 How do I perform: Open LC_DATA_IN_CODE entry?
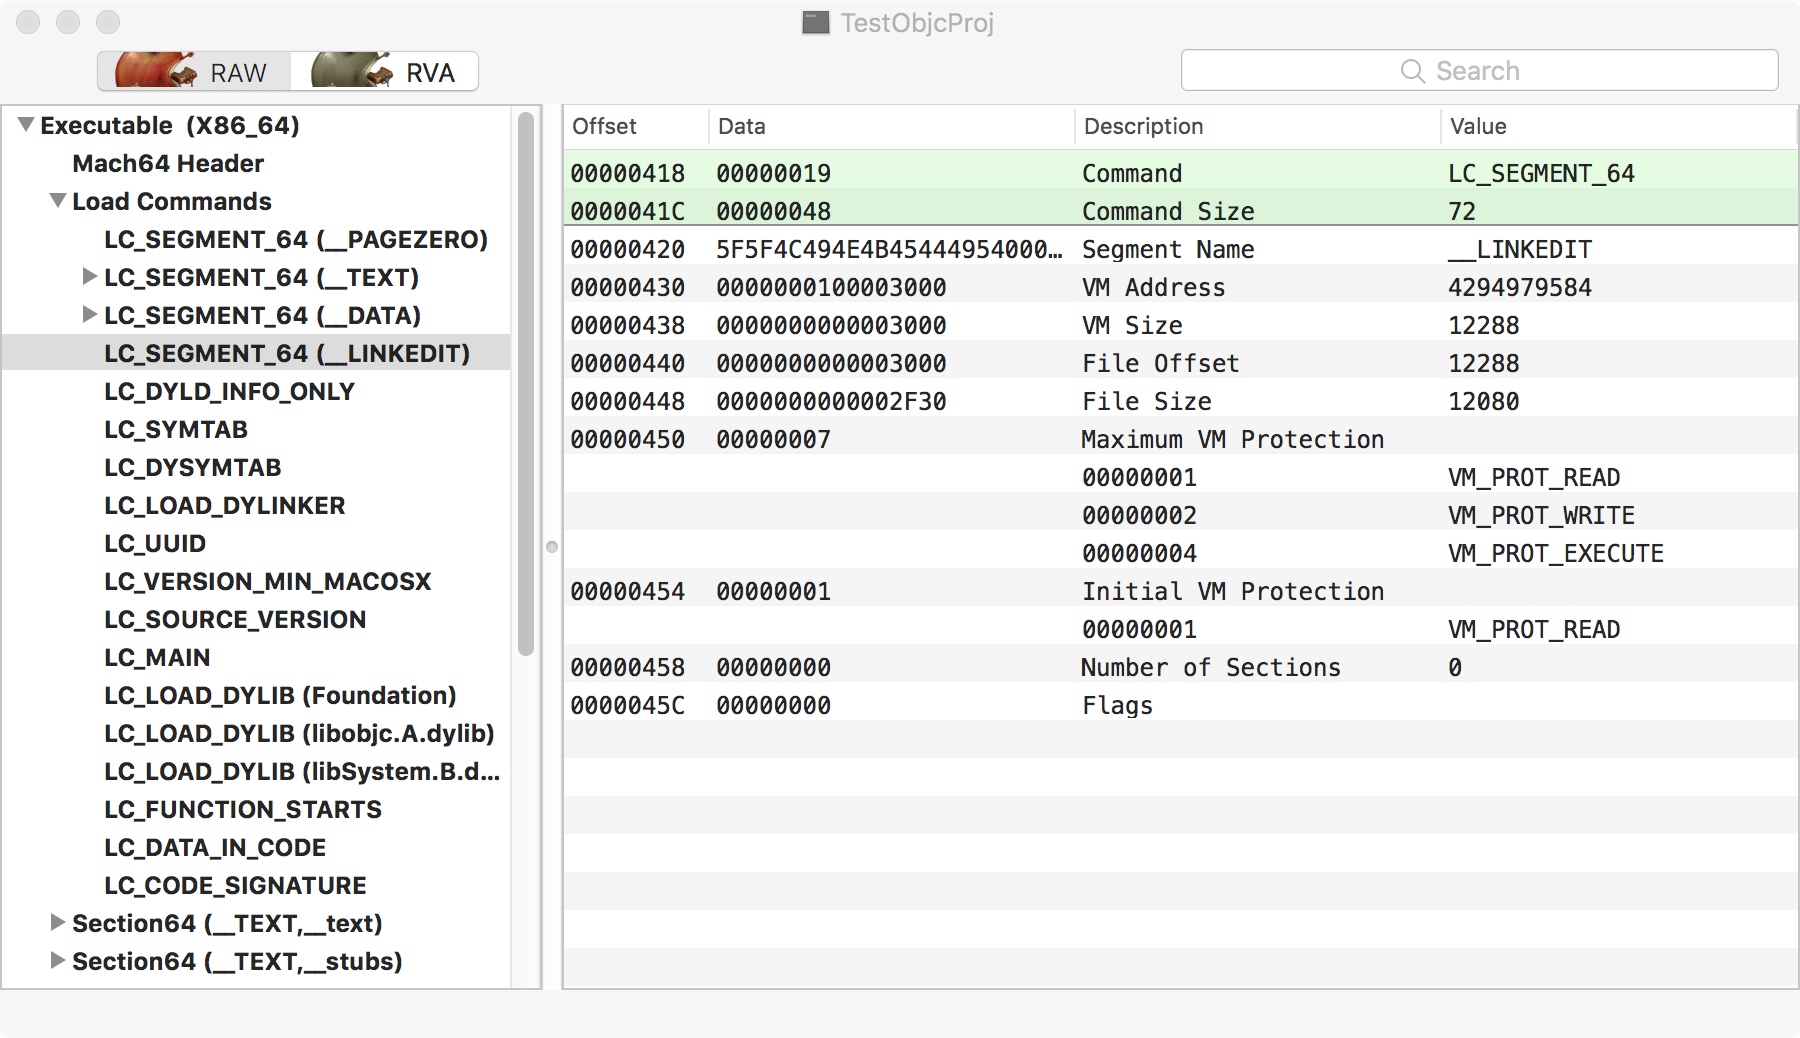coord(215,847)
